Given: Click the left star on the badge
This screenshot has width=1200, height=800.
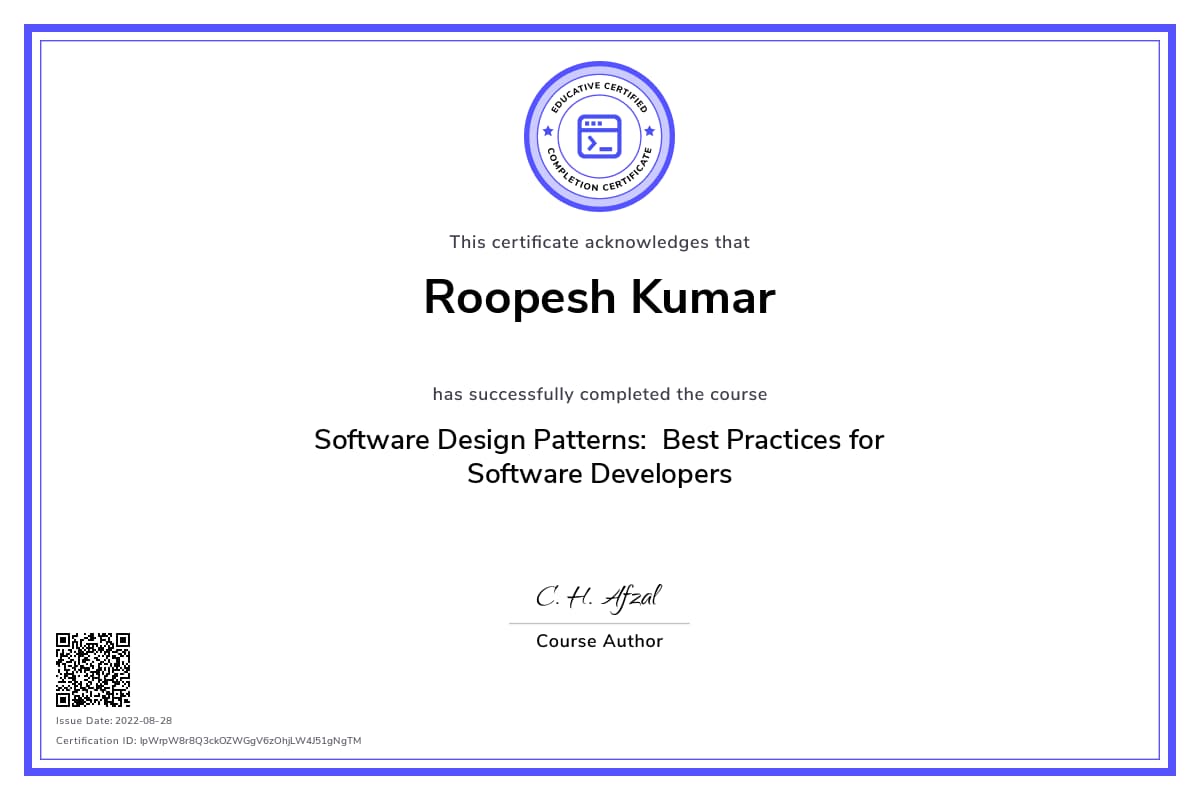Looking at the screenshot, I should [547, 131].
